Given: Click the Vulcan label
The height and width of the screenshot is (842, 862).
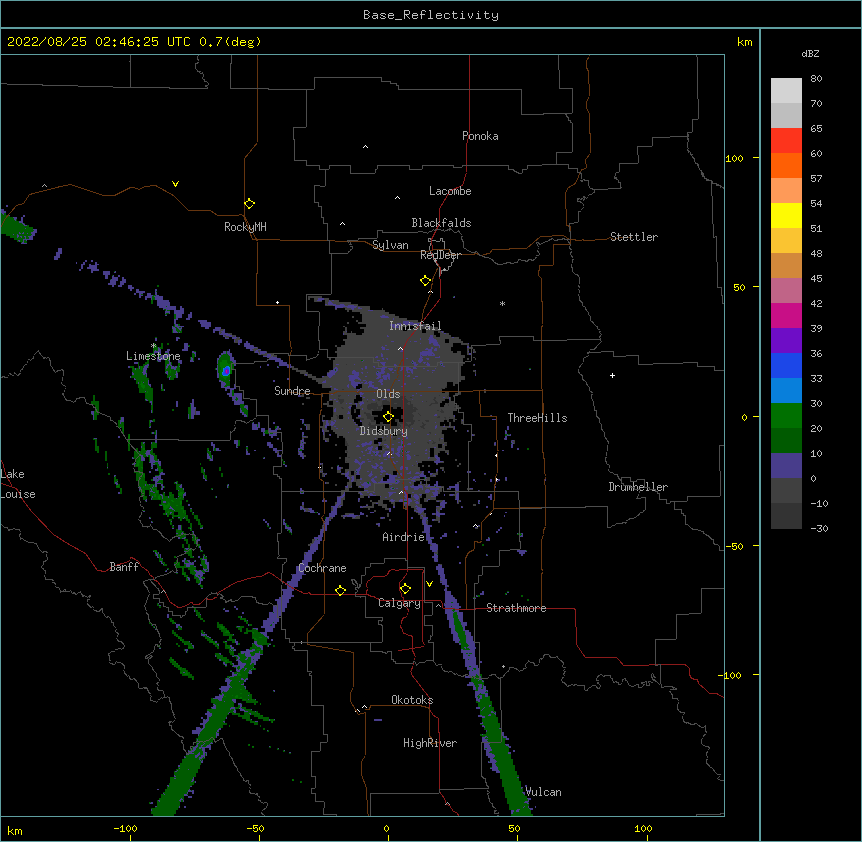Looking at the screenshot, I should tap(543, 792).
